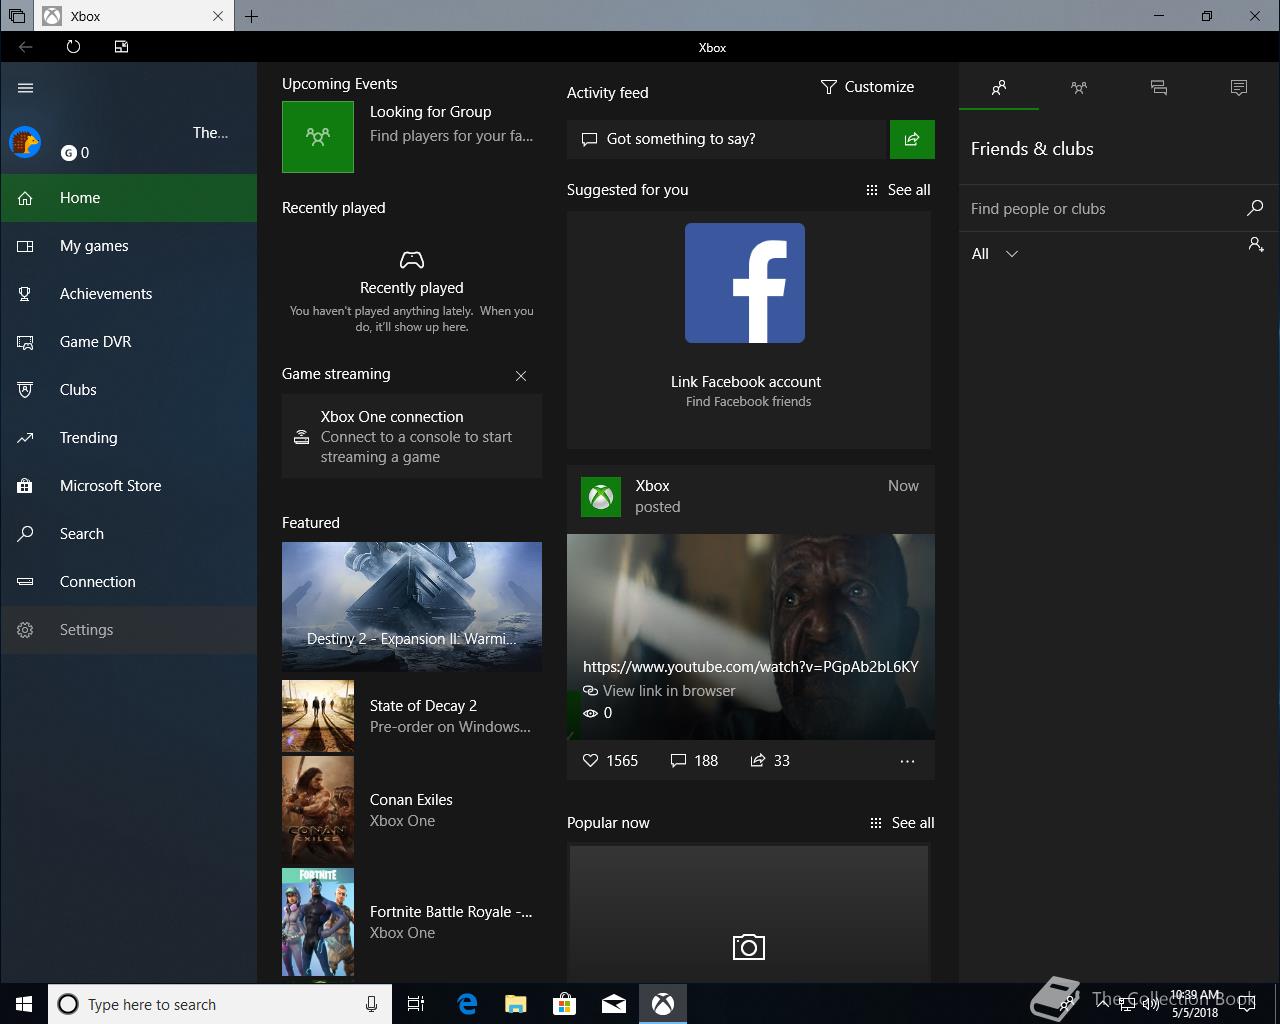Open Search in sidebar
The image size is (1280, 1024).
(x=129, y=534)
